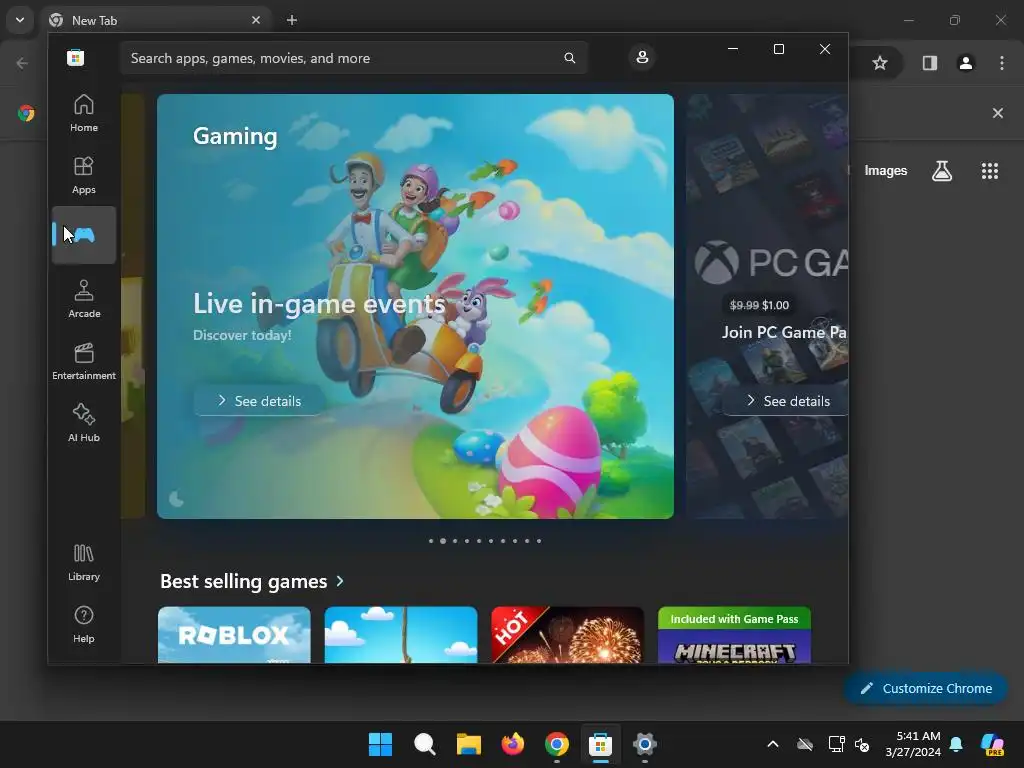Open the Entertainment section in sidebar
The width and height of the screenshot is (1024, 768).
coord(84,361)
